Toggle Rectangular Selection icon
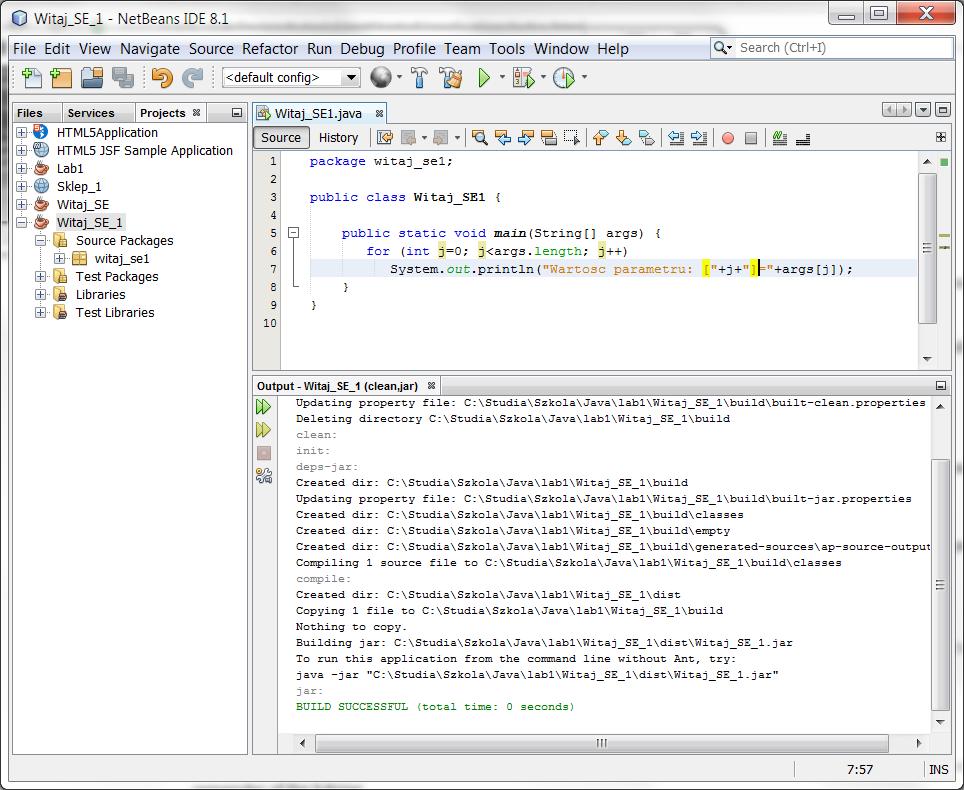 click(x=572, y=138)
